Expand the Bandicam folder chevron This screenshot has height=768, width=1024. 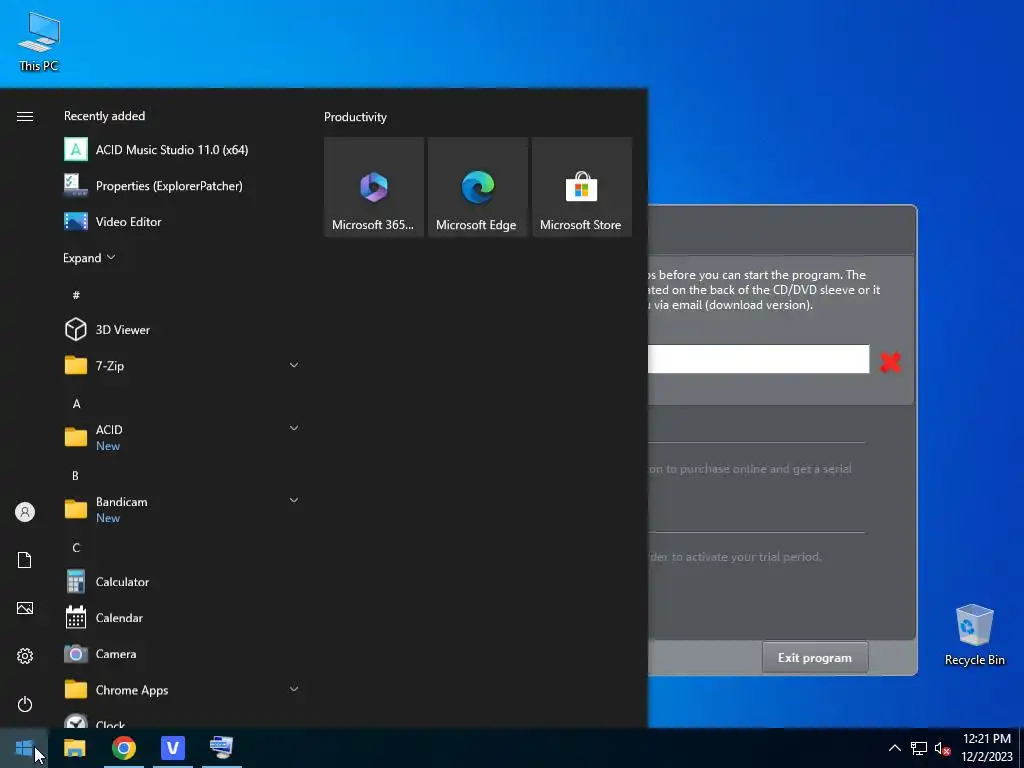[294, 500]
